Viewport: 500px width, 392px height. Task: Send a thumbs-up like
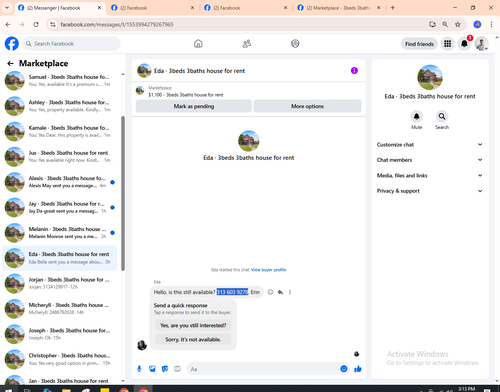click(358, 369)
